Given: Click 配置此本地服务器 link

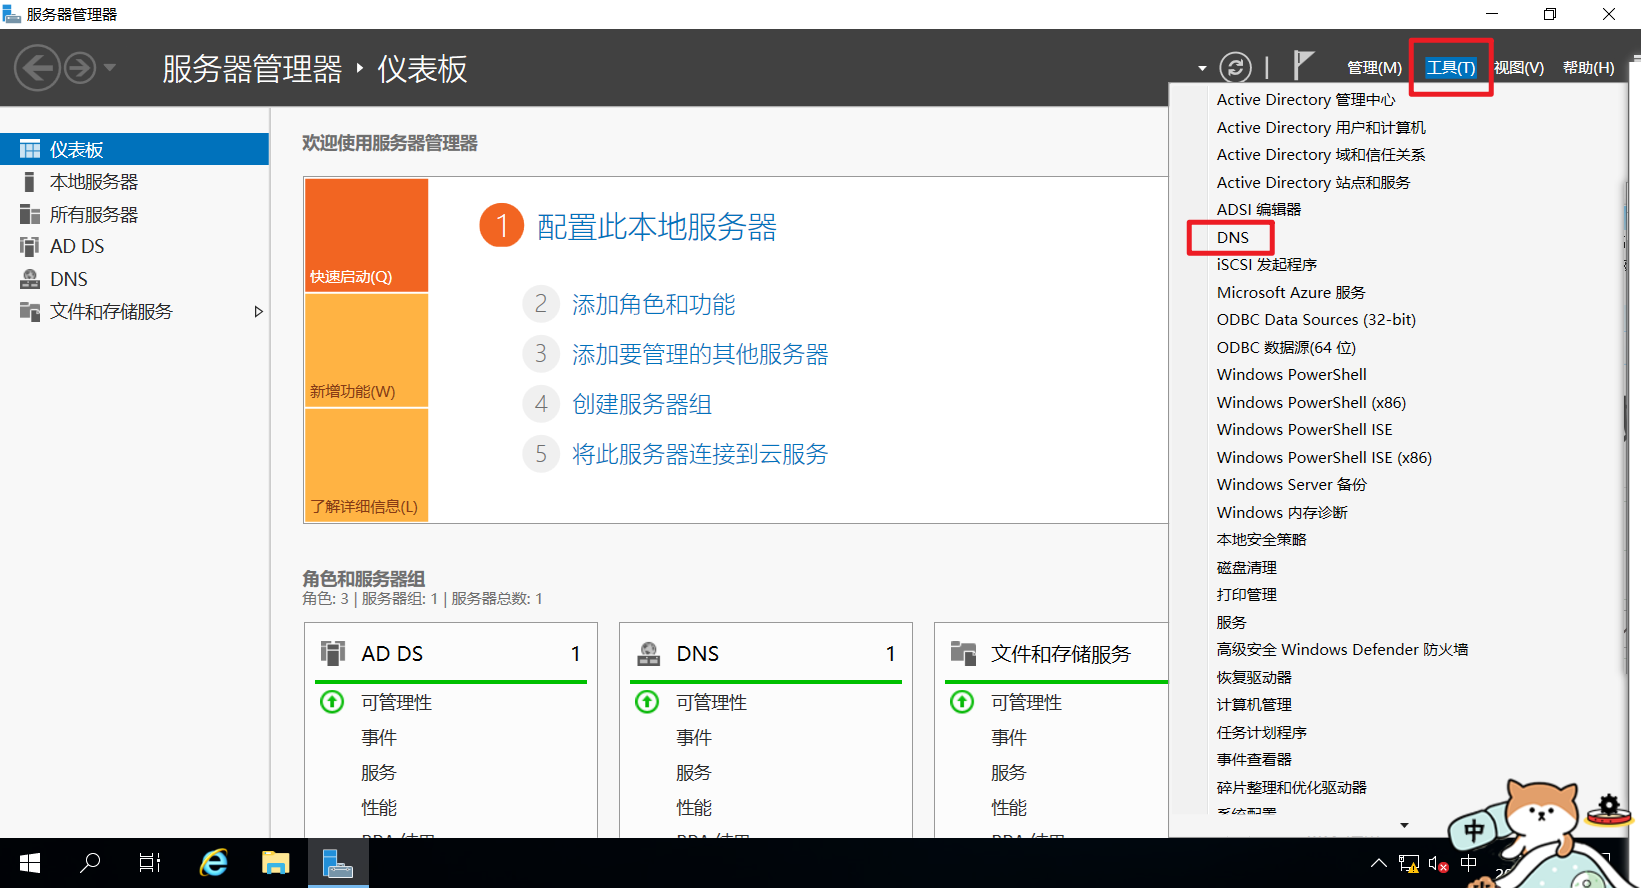Looking at the screenshot, I should point(657,227).
